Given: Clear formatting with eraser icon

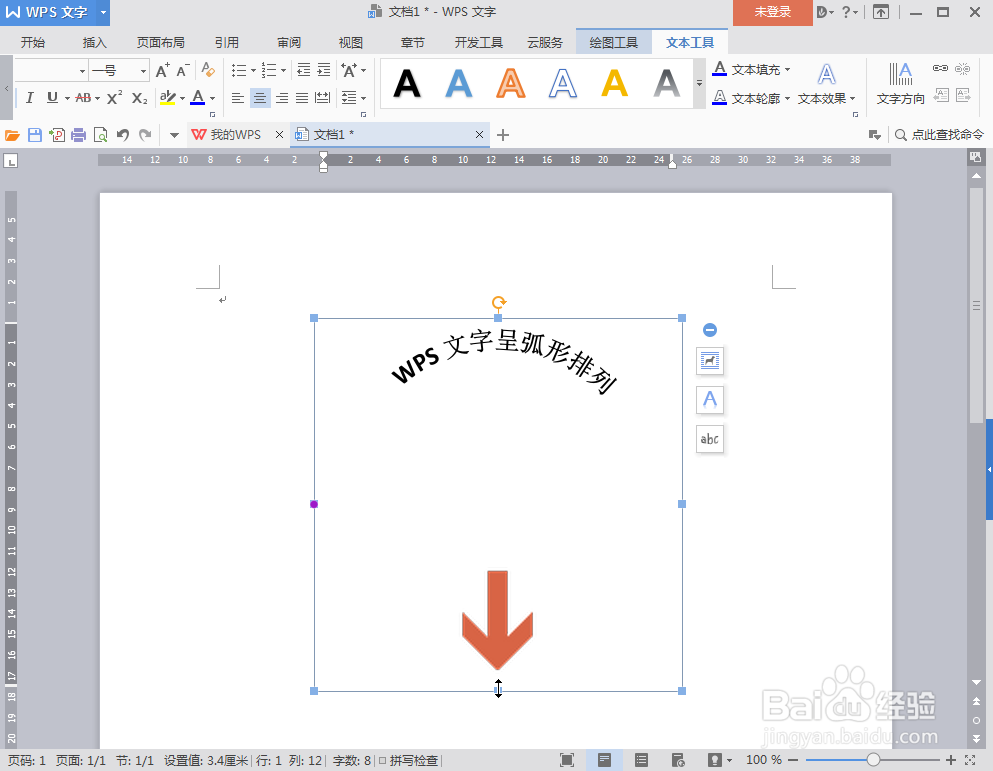Looking at the screenshot, I should click(208, 70).
